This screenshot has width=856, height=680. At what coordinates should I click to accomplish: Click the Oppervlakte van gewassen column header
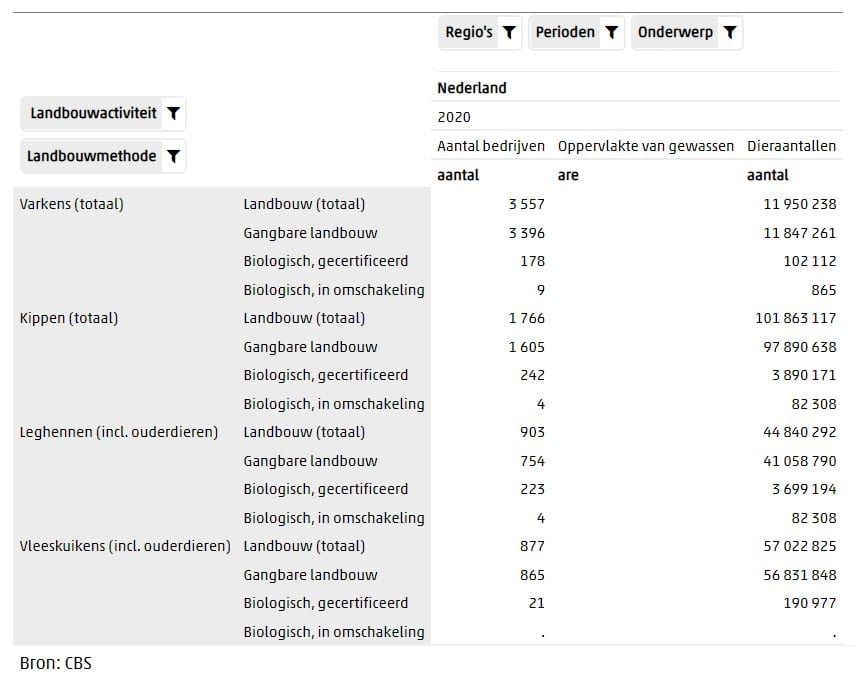(x=646, y=146)
